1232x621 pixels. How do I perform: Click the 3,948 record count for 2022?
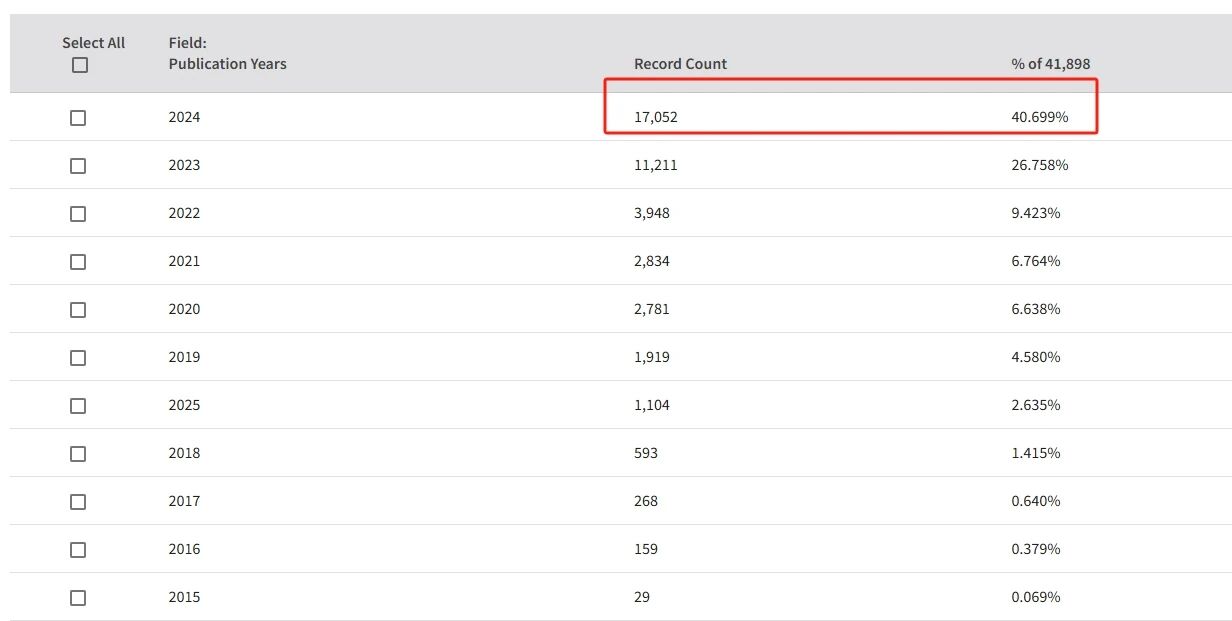point(652,213)
